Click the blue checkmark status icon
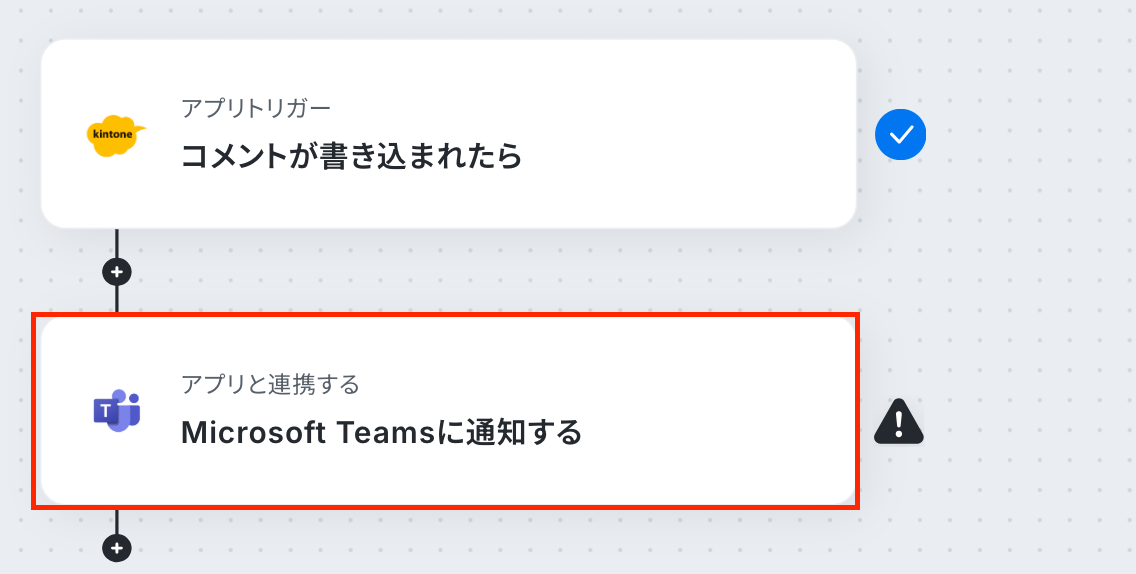 coord(900,135)
